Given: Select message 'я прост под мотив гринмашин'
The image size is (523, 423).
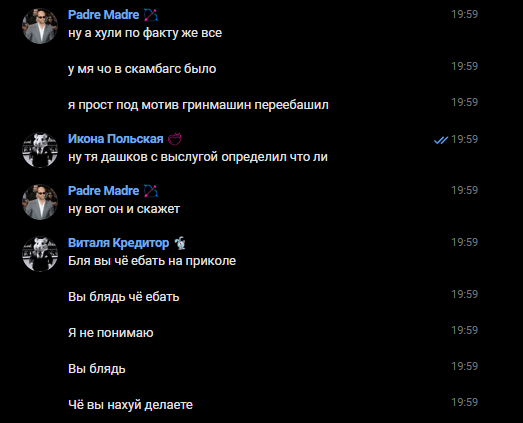Looking at the screenshot, I should coord(198,105).
